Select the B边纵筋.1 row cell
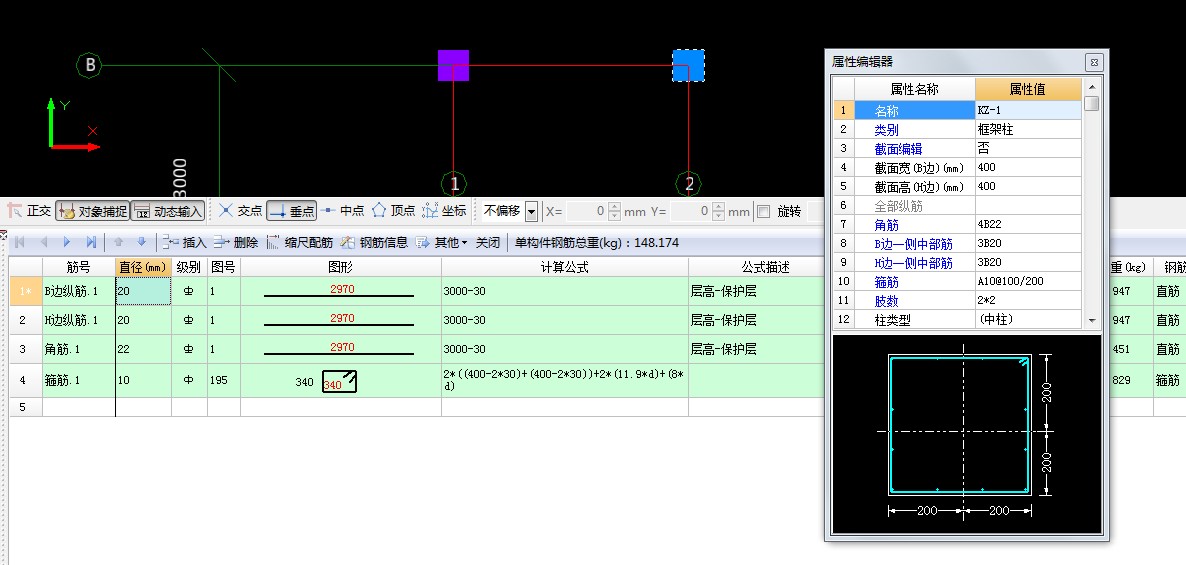This screenshot has width=1186, height=565. point(79,291)
